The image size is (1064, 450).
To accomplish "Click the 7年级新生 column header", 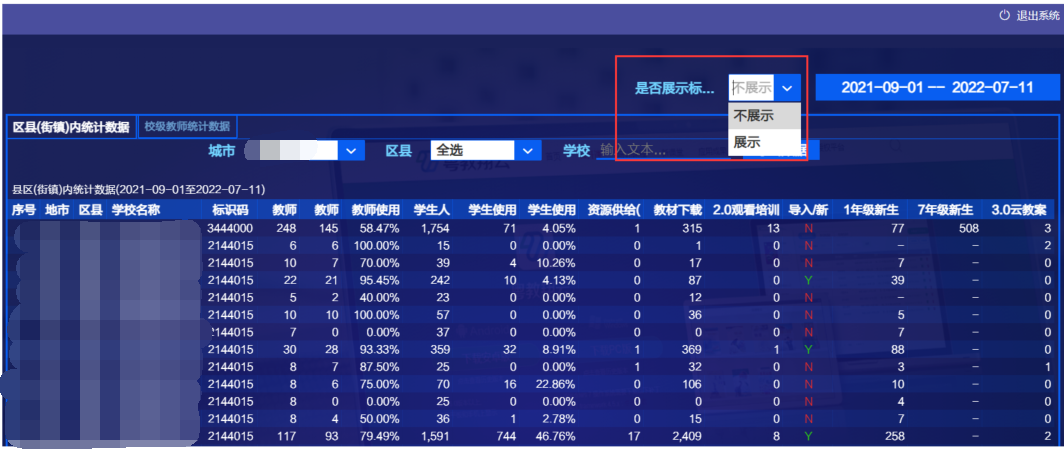I will click(x=945, y=210).
